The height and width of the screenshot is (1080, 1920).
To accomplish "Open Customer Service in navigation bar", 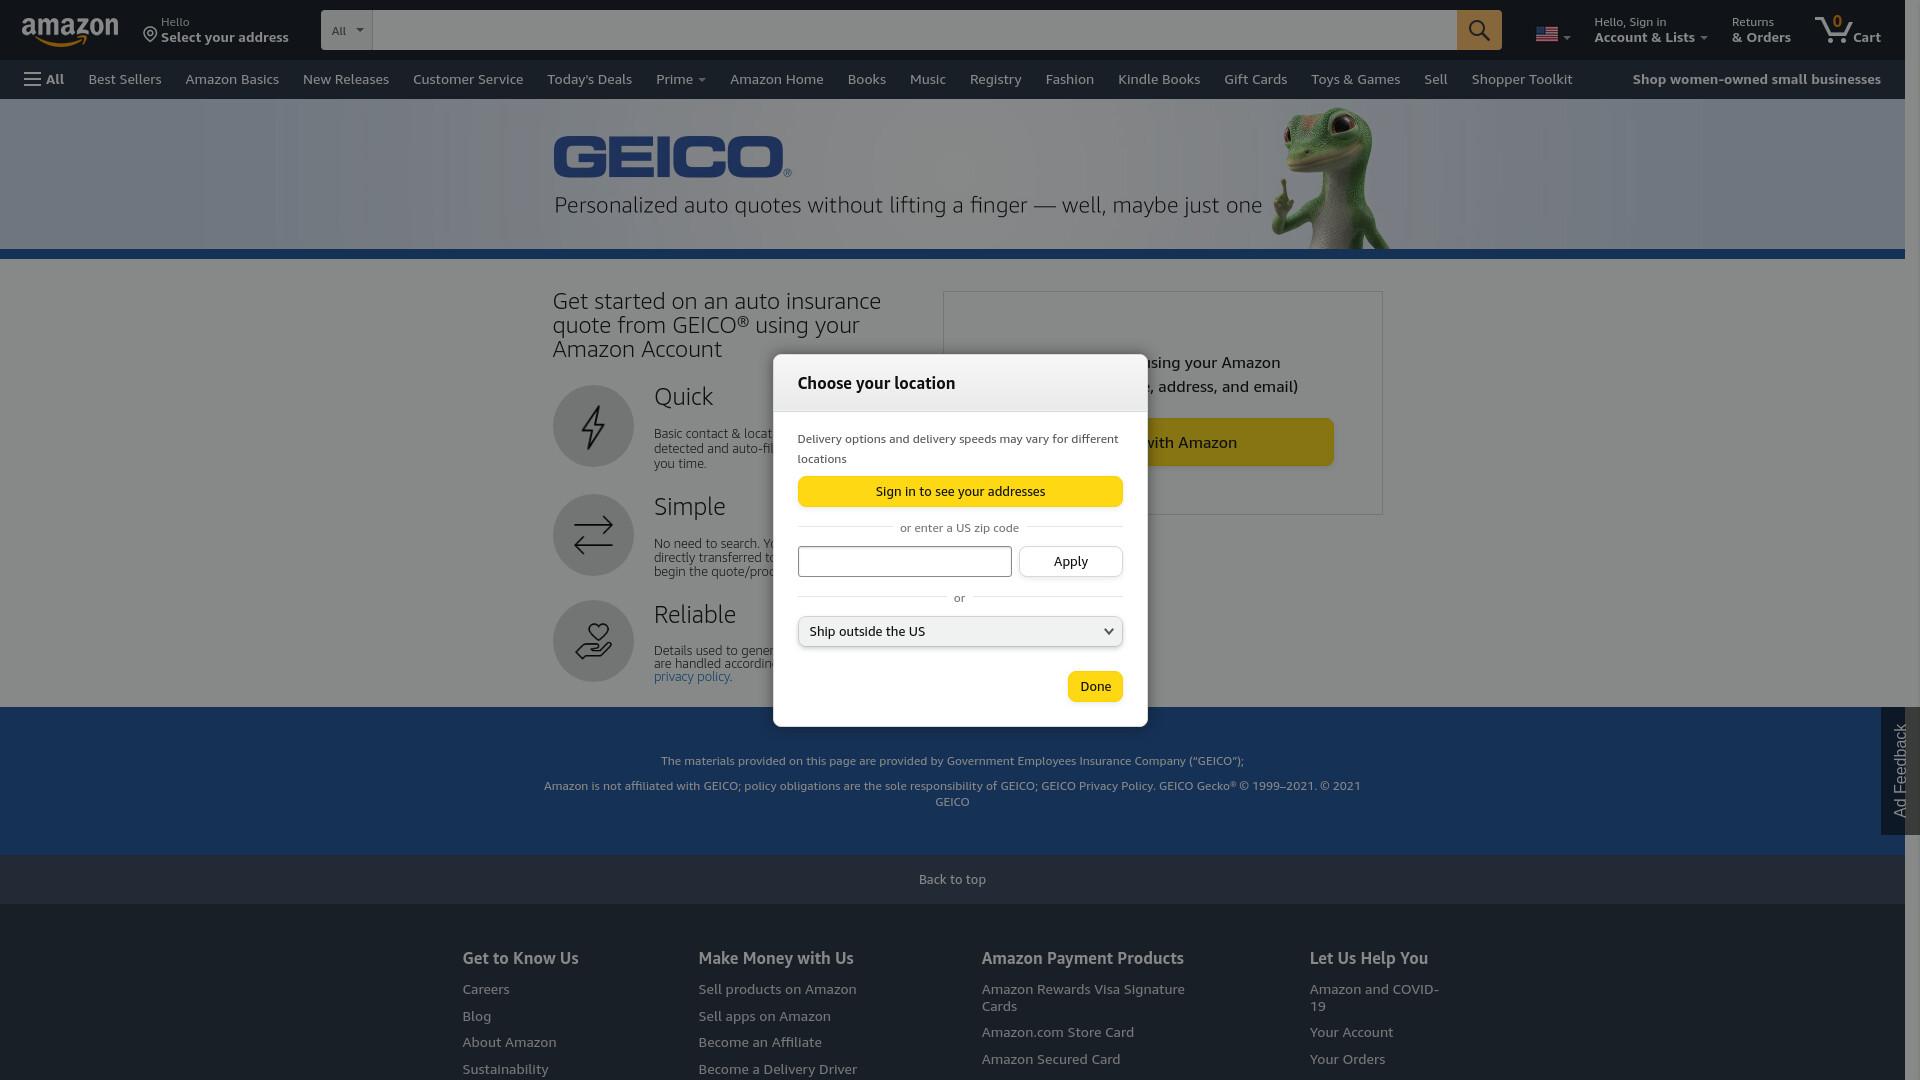I will tap(468, 79).
